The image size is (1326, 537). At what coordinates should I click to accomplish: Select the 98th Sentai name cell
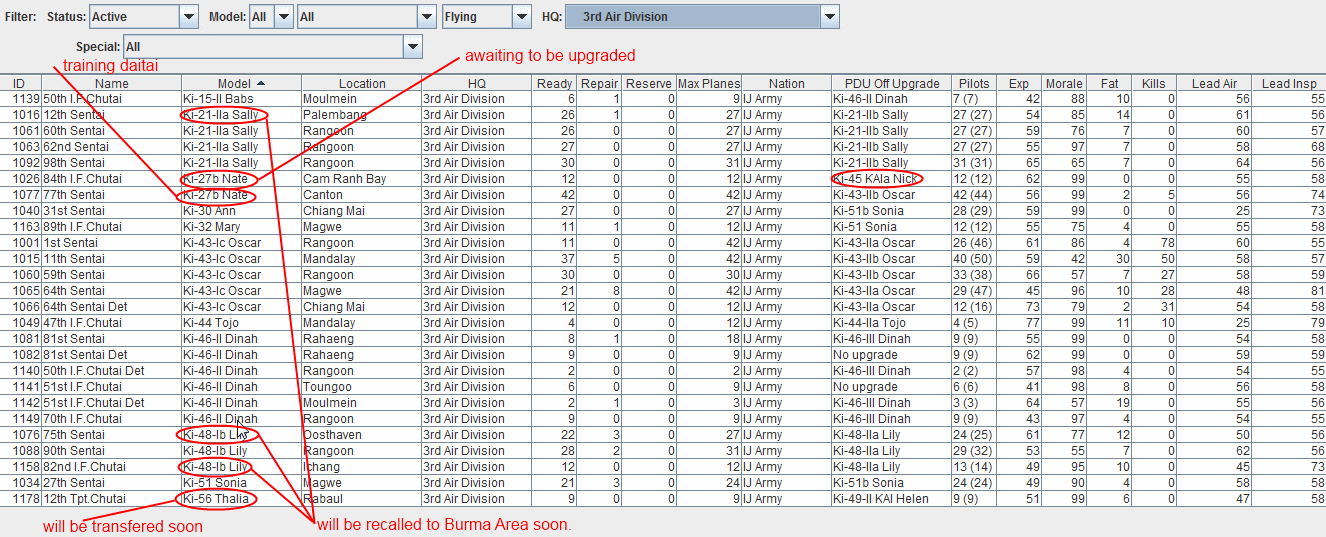point(111,163)
